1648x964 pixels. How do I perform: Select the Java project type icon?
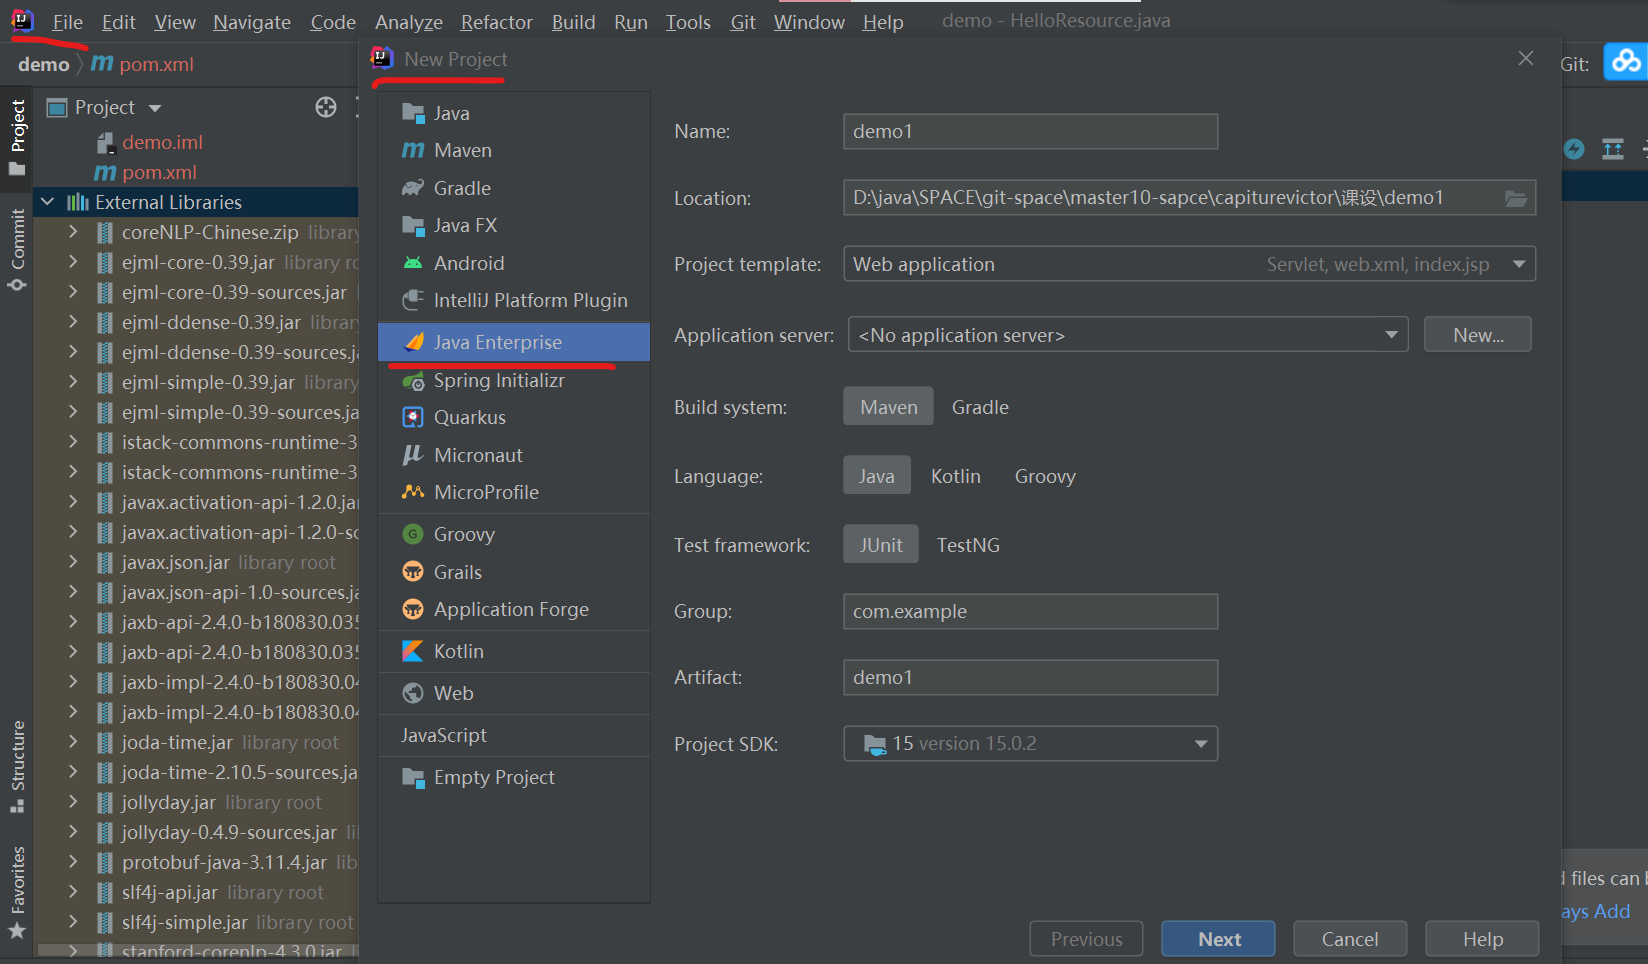(413, 113)
